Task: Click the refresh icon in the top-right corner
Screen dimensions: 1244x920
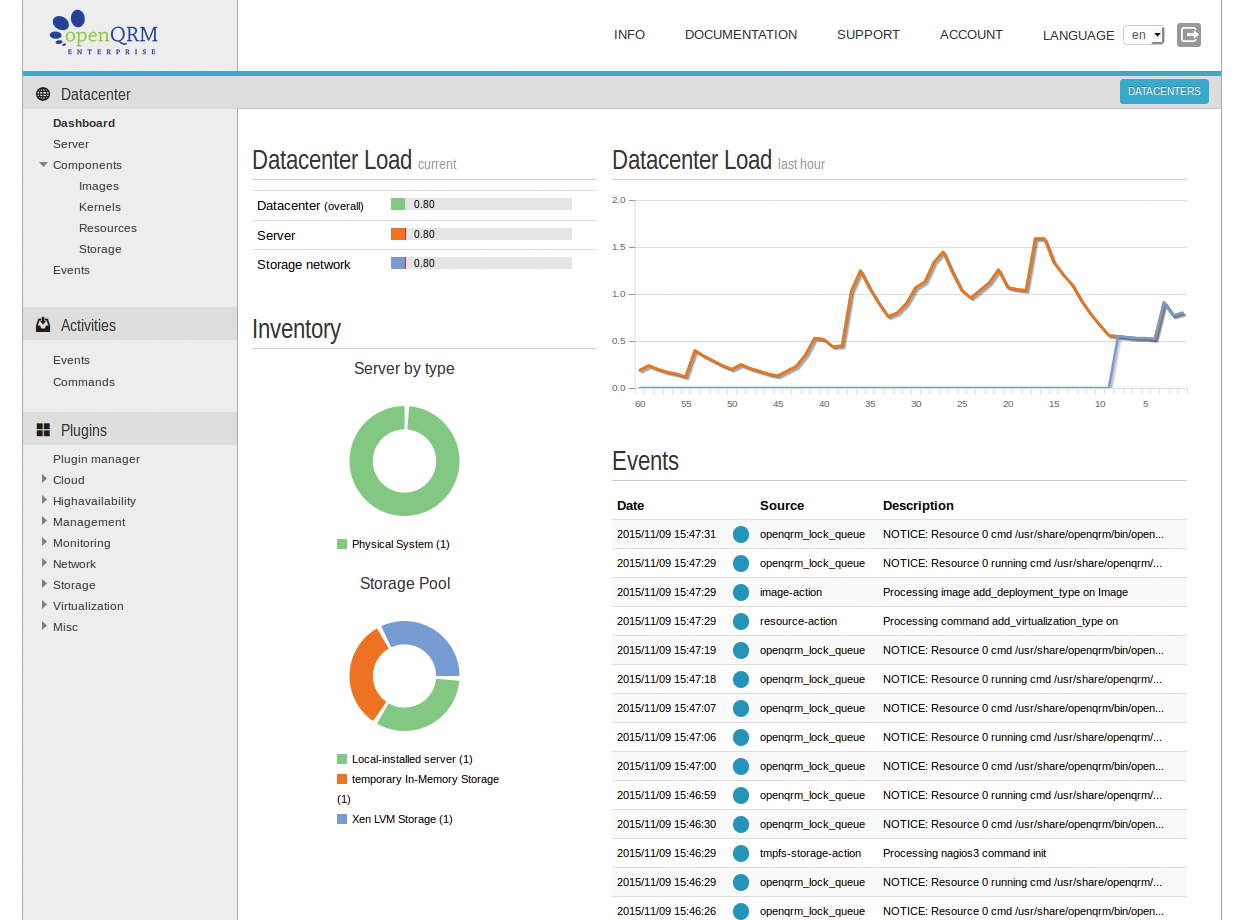Action: point(1188,34)
